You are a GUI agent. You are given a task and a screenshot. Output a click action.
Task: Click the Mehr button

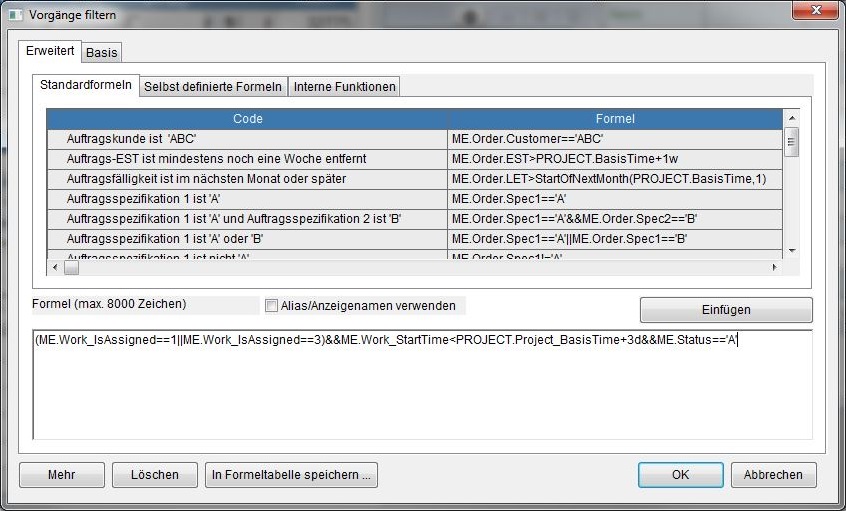61,475
